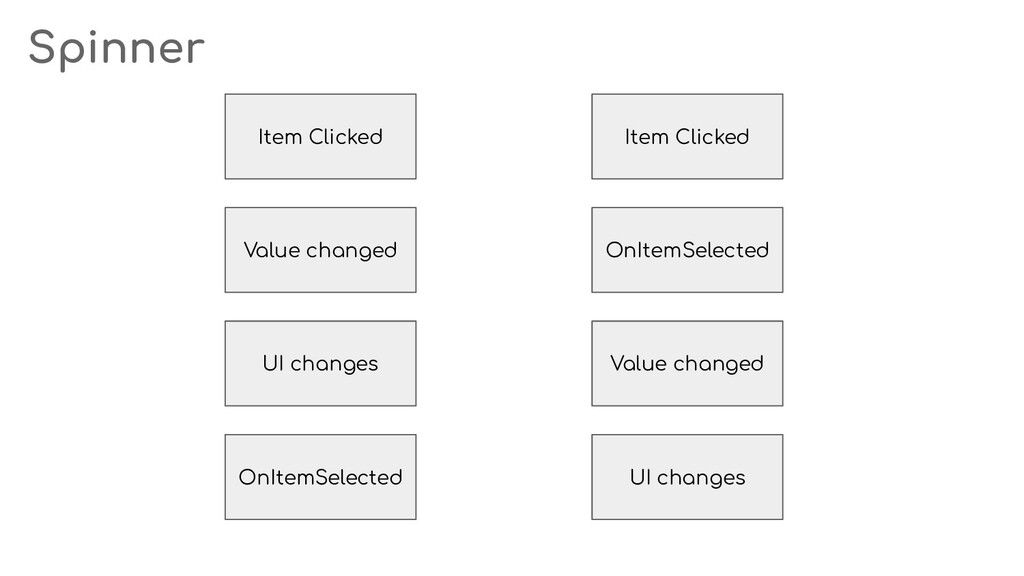Viewport: 1024px width, 576px height.
Task: Click the UI changes box in the left column
Action: pyautogui.click(x=320, y=364)
